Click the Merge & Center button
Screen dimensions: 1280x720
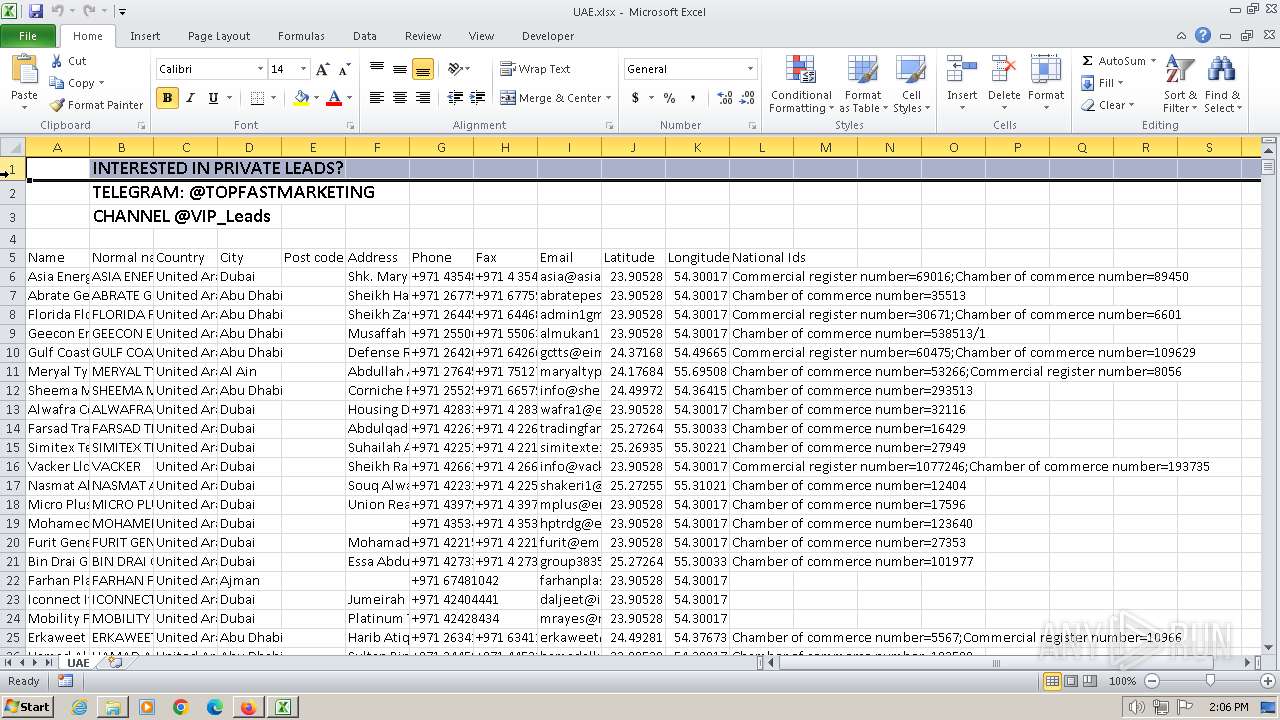point(551,98)
